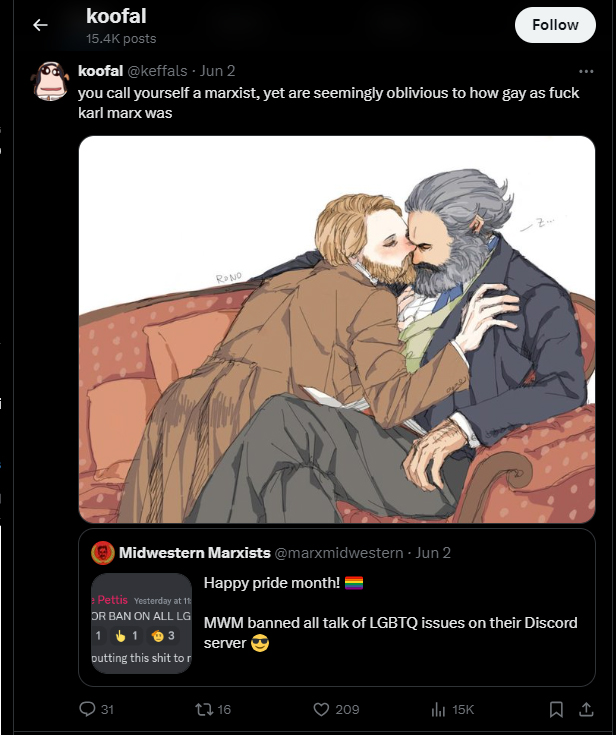
Task: Open the Midwestern Marxists avatar icon
Action: click(x=103, y=552)
